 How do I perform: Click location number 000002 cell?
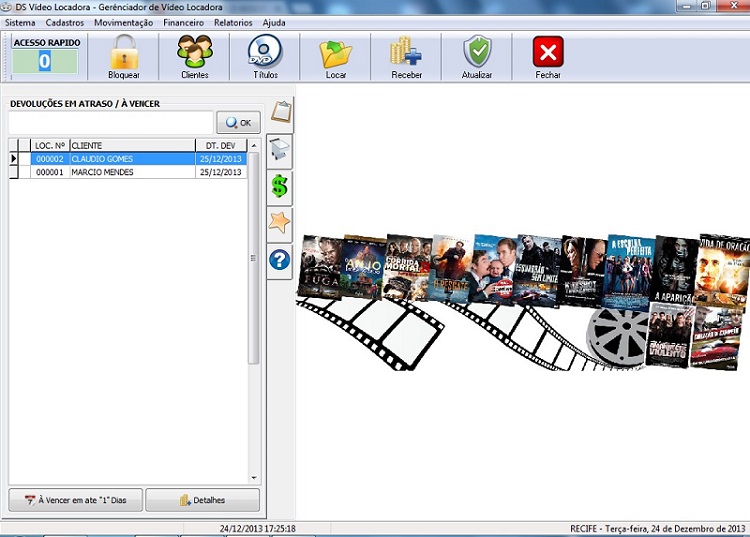[x=50, y=159]
